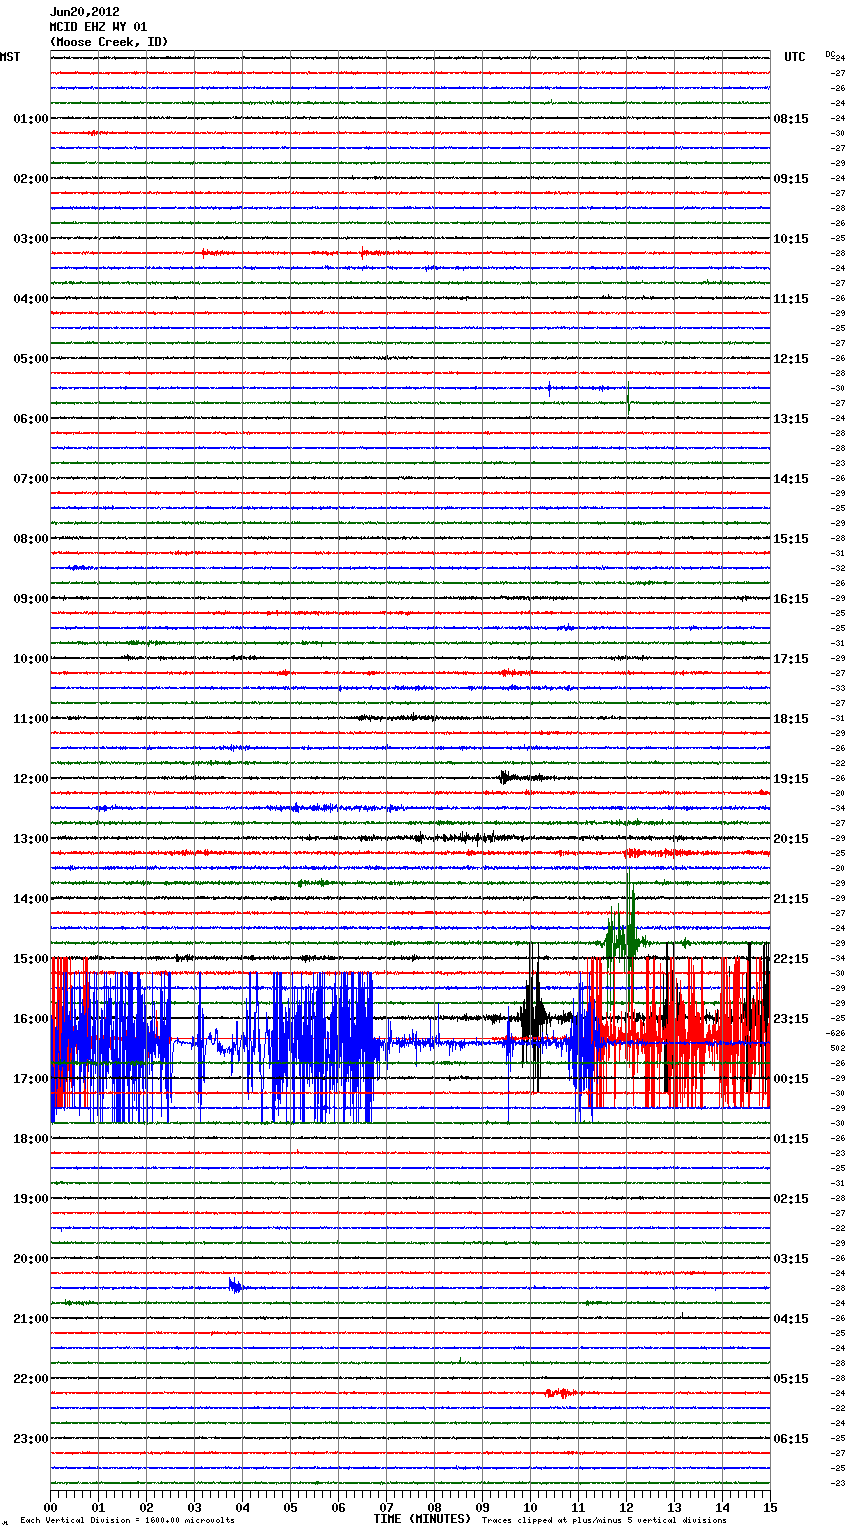Click the date label Jun20,2012
This screenshot has height=1534, width=850.
85,12
